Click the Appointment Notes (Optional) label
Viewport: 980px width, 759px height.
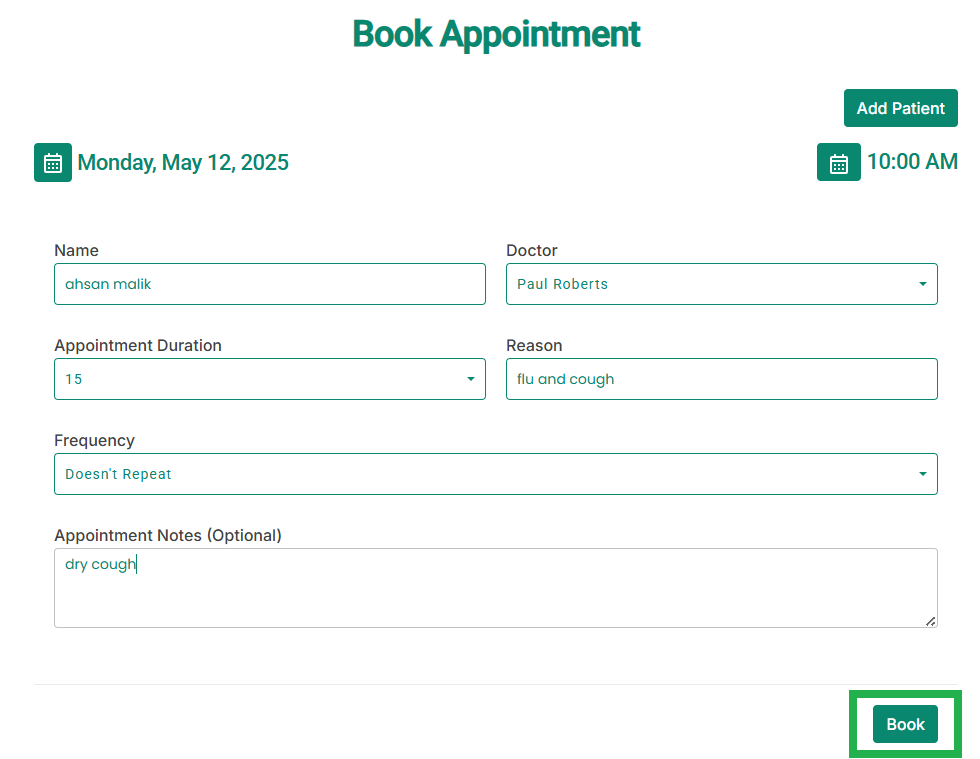(x=168, y=535)
